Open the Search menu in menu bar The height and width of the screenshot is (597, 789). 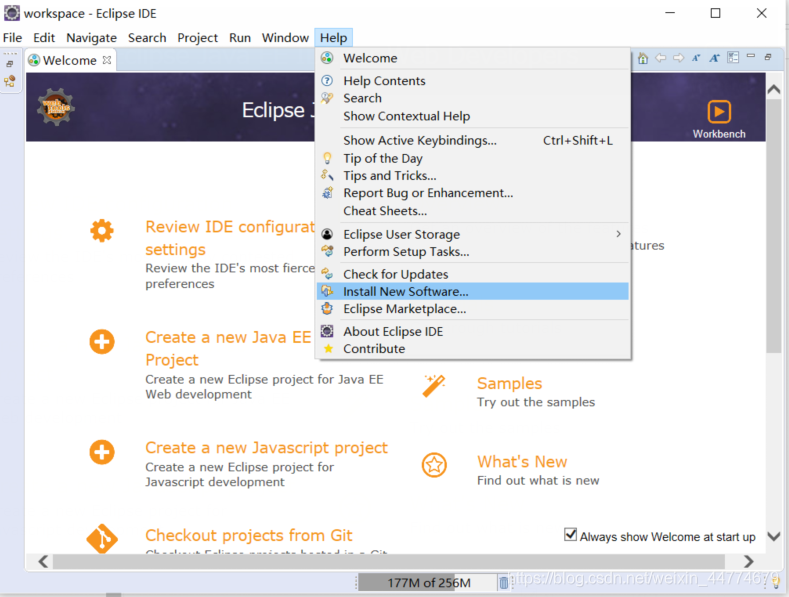tap(147, 38)
